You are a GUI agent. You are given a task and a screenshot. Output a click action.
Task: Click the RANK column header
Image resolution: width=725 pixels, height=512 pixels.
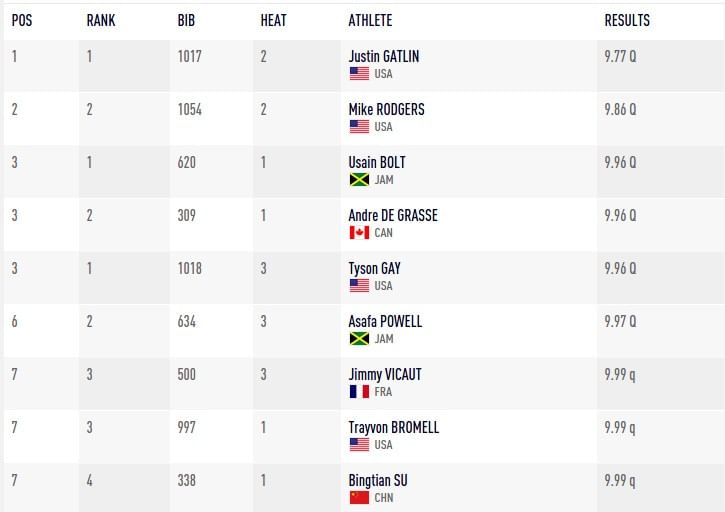(101, 20)
